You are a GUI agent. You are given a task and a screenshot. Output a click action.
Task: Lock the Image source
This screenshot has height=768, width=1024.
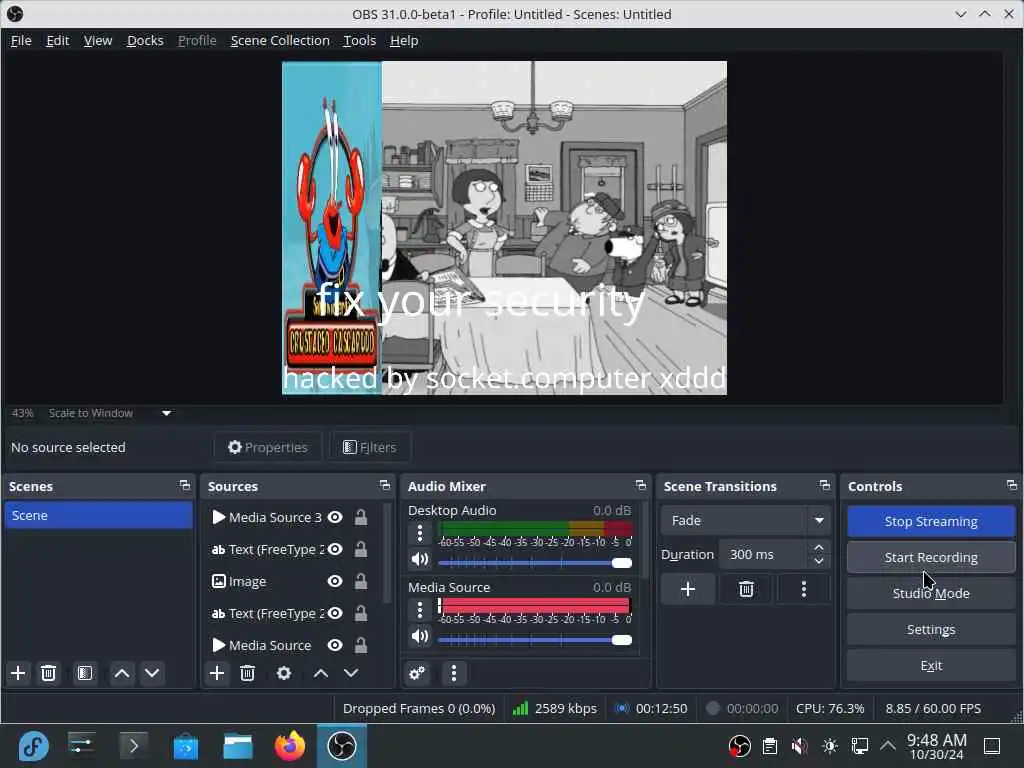(x=360, y=581)
